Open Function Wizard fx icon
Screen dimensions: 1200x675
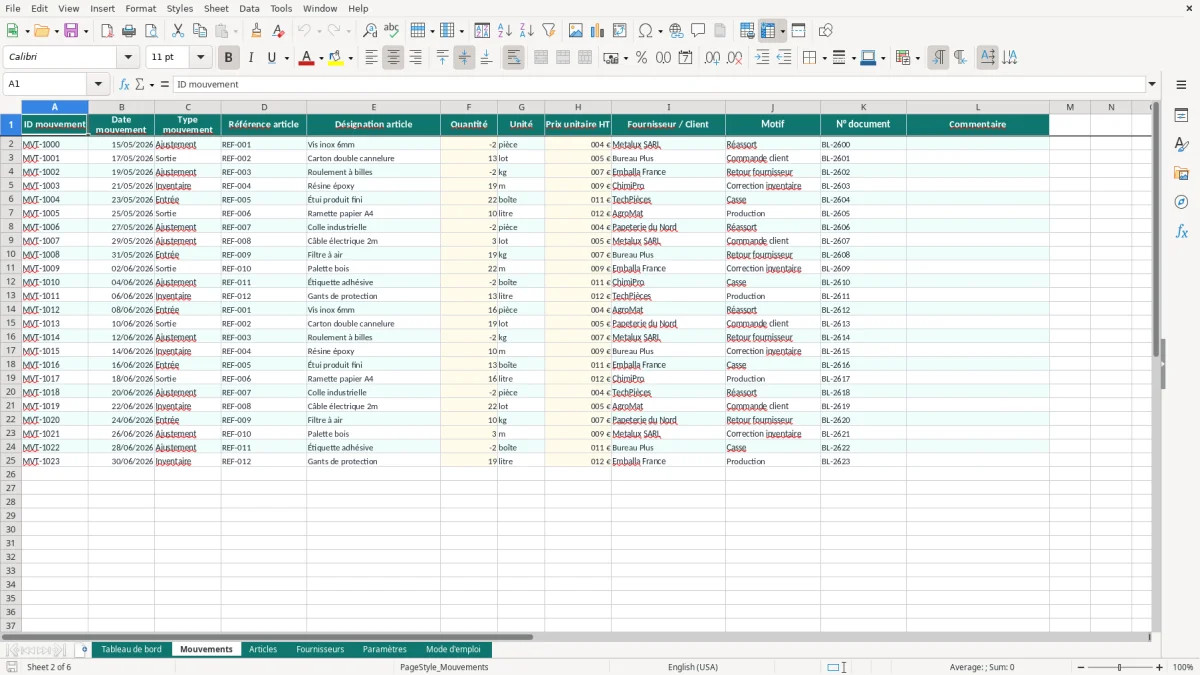(124, 85)
